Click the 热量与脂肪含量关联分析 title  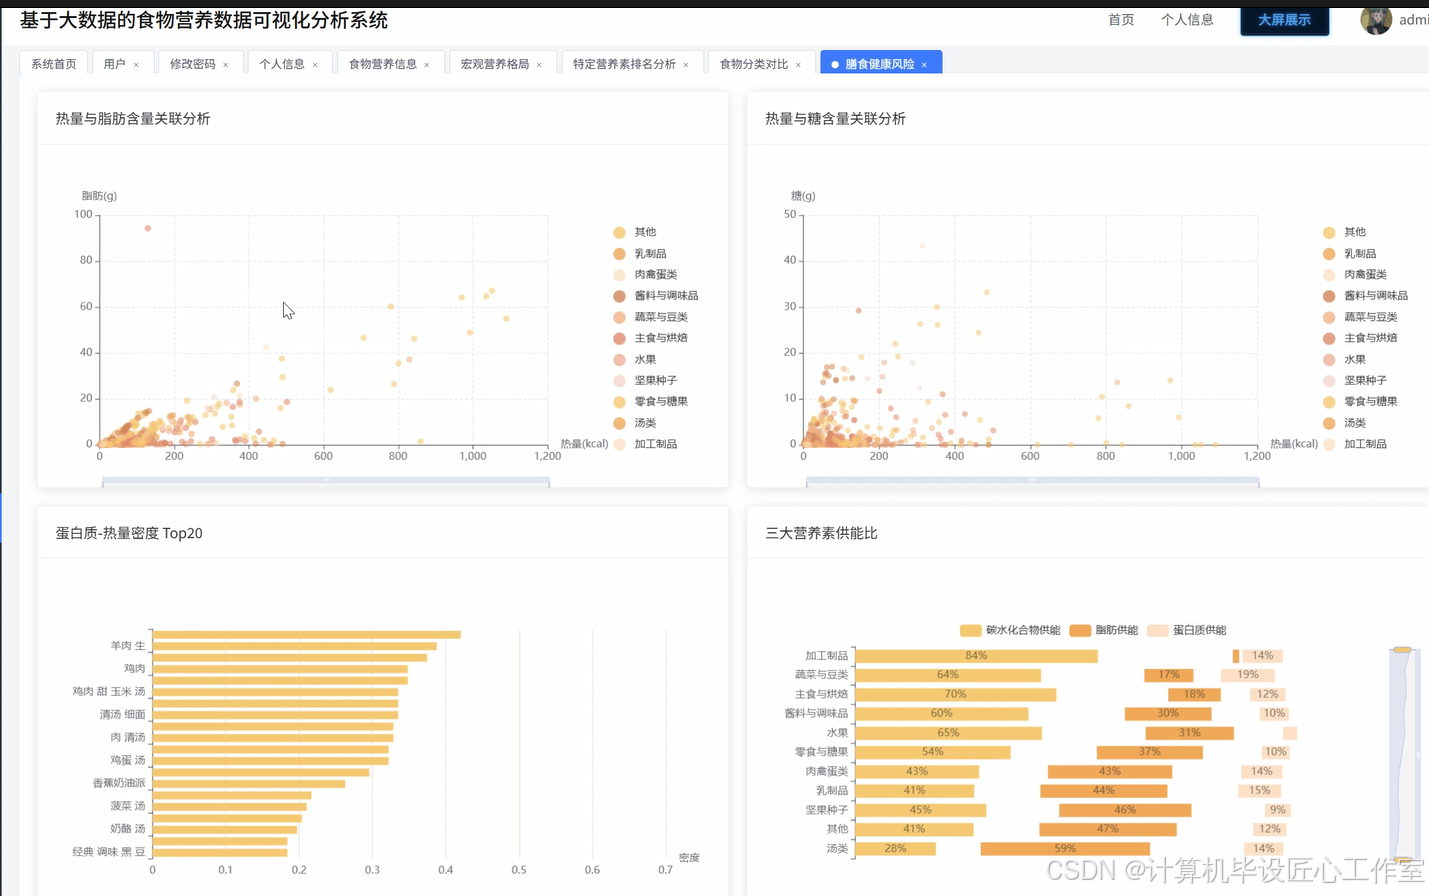coord(133,118)
